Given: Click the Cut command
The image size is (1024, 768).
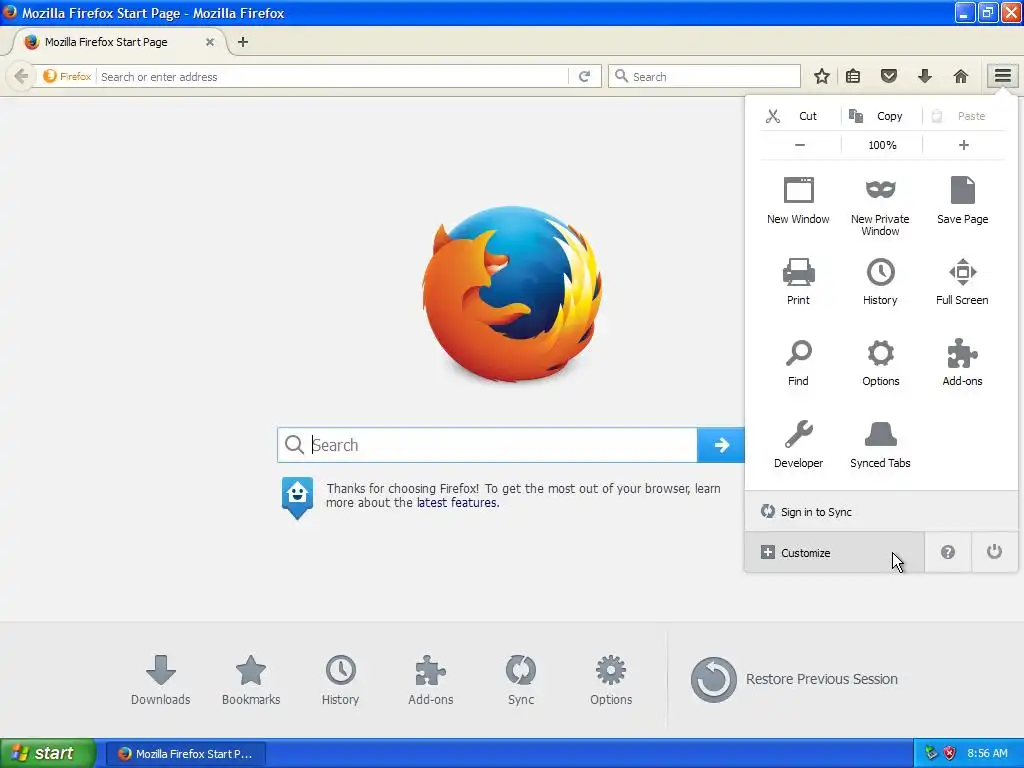Looking at the screenshot, I should (801, 116).
